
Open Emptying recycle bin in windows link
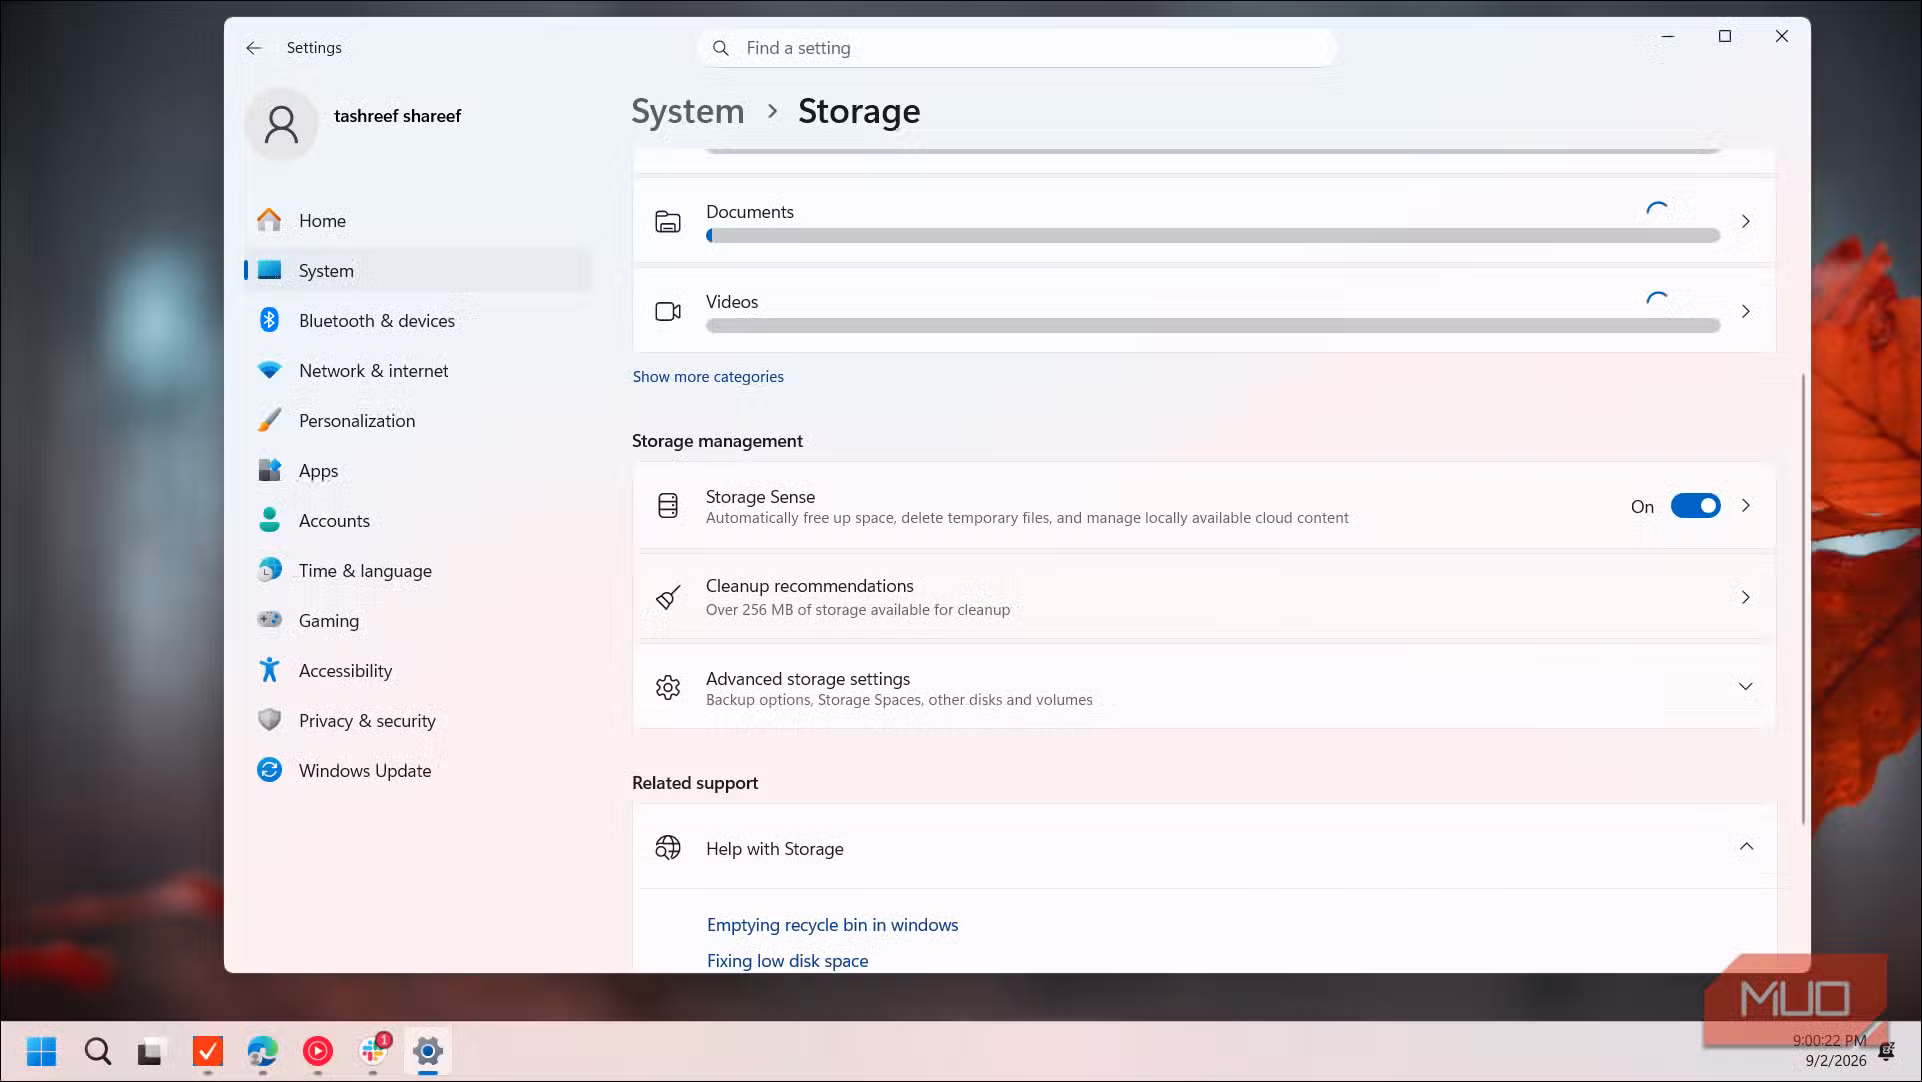[x=832, y=925]
